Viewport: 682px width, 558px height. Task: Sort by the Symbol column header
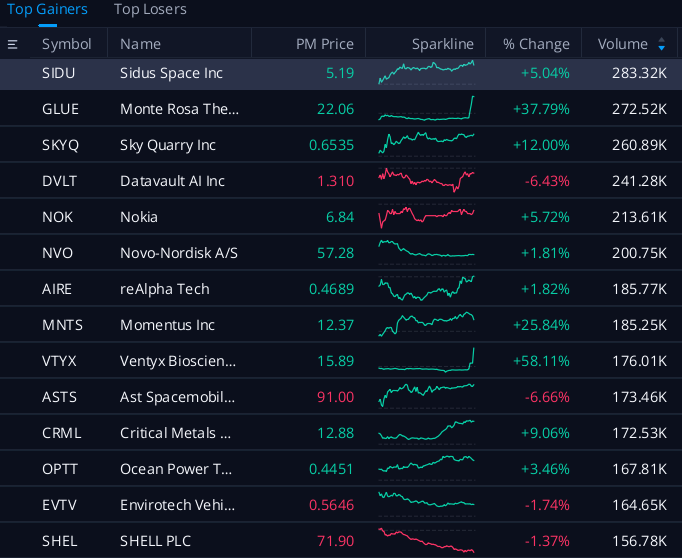click(67, 44)
